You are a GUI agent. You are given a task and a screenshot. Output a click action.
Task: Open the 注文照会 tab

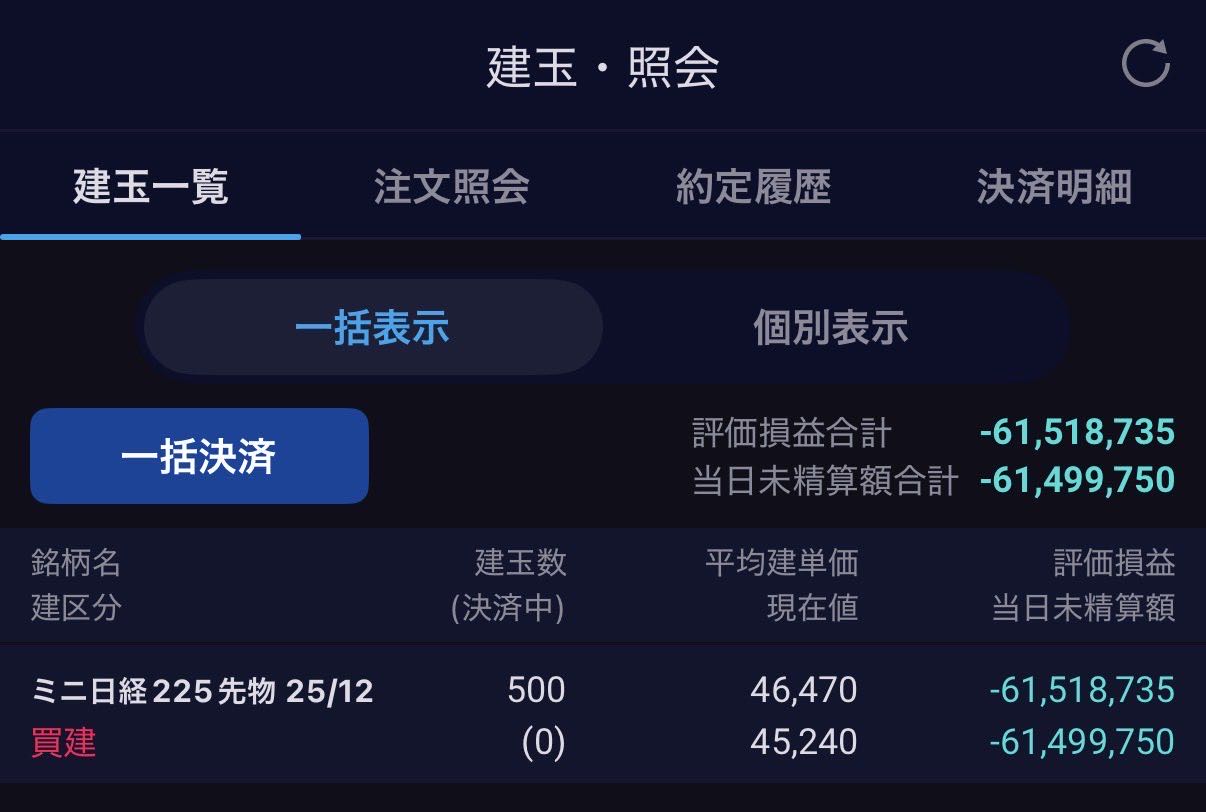pos(452,187)
